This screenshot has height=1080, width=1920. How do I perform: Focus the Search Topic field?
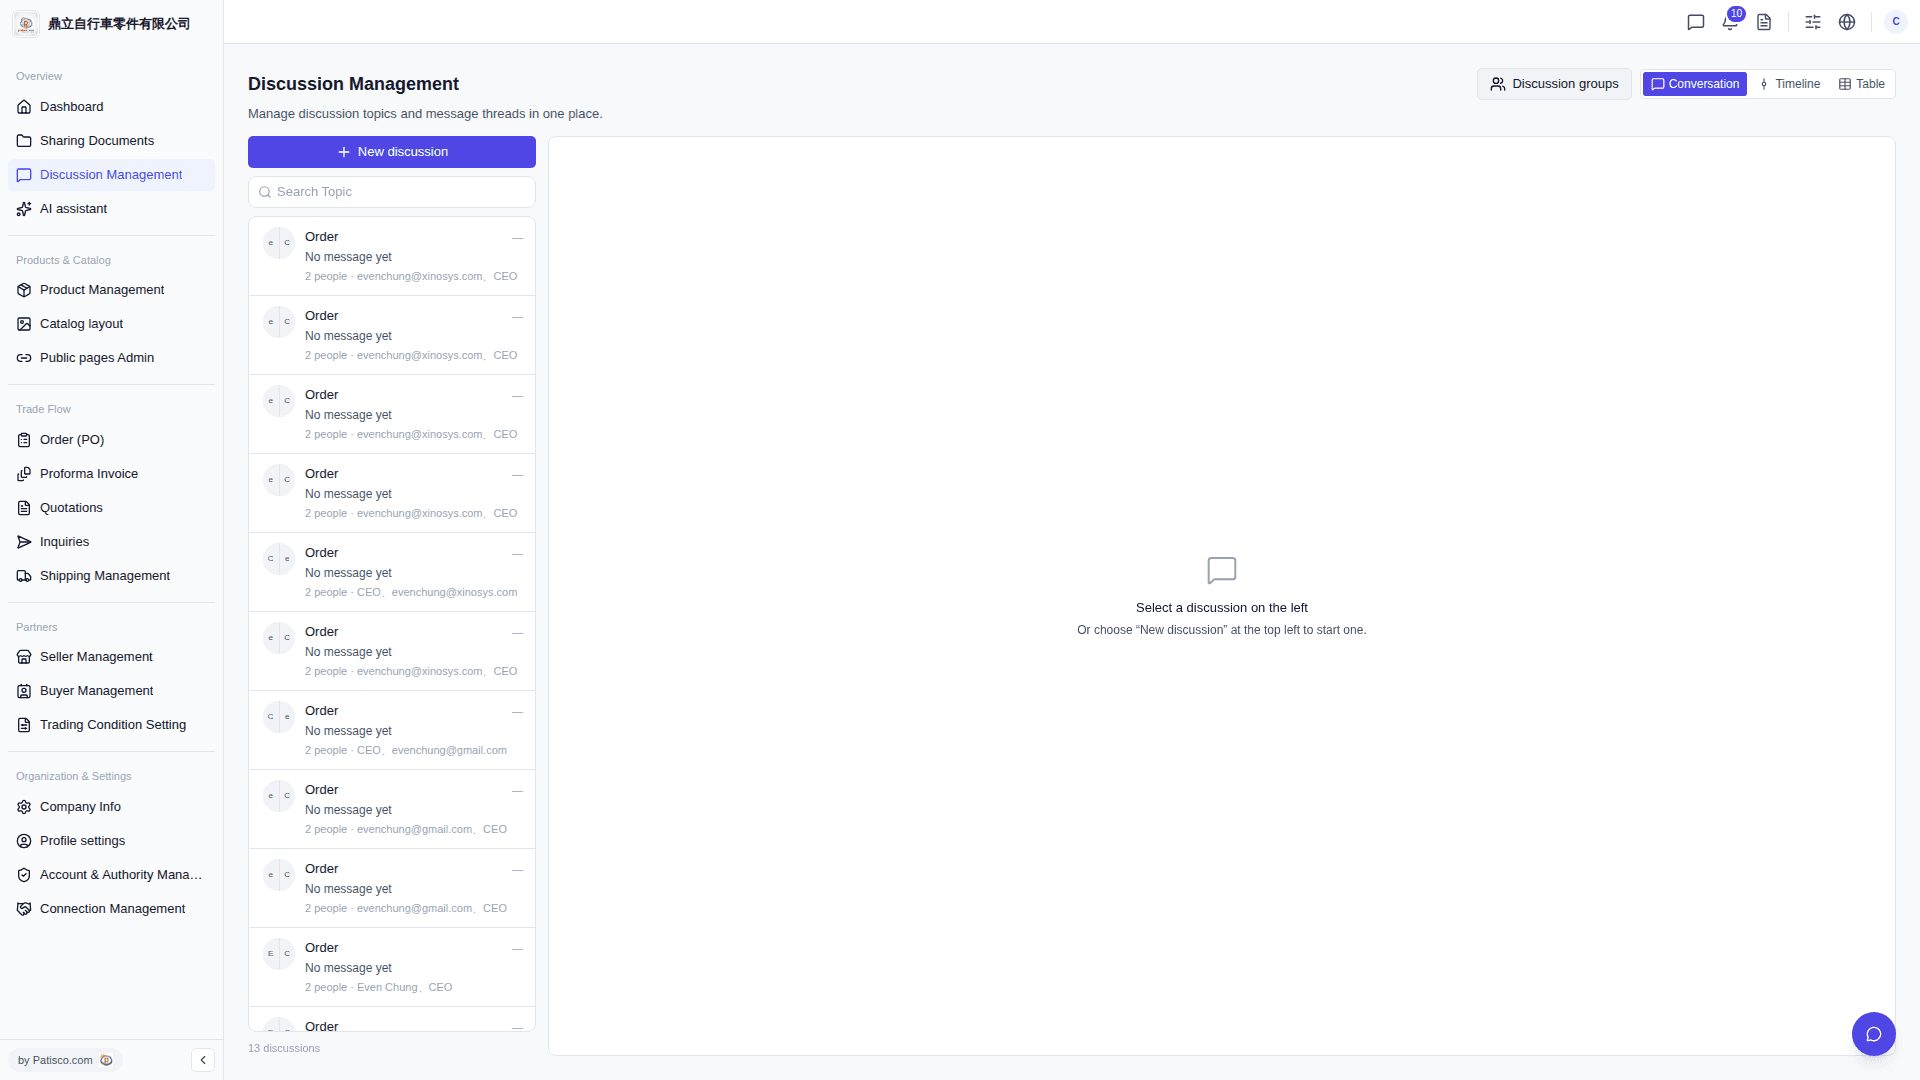[392, 192]
